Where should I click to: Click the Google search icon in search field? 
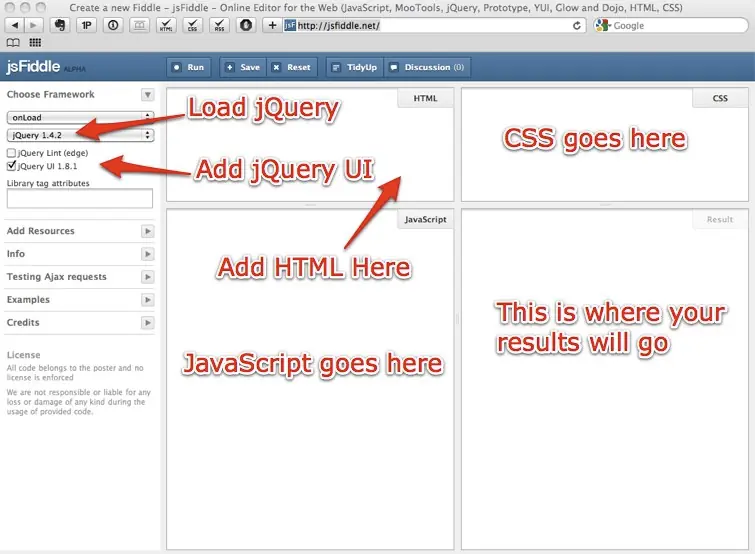602,26
